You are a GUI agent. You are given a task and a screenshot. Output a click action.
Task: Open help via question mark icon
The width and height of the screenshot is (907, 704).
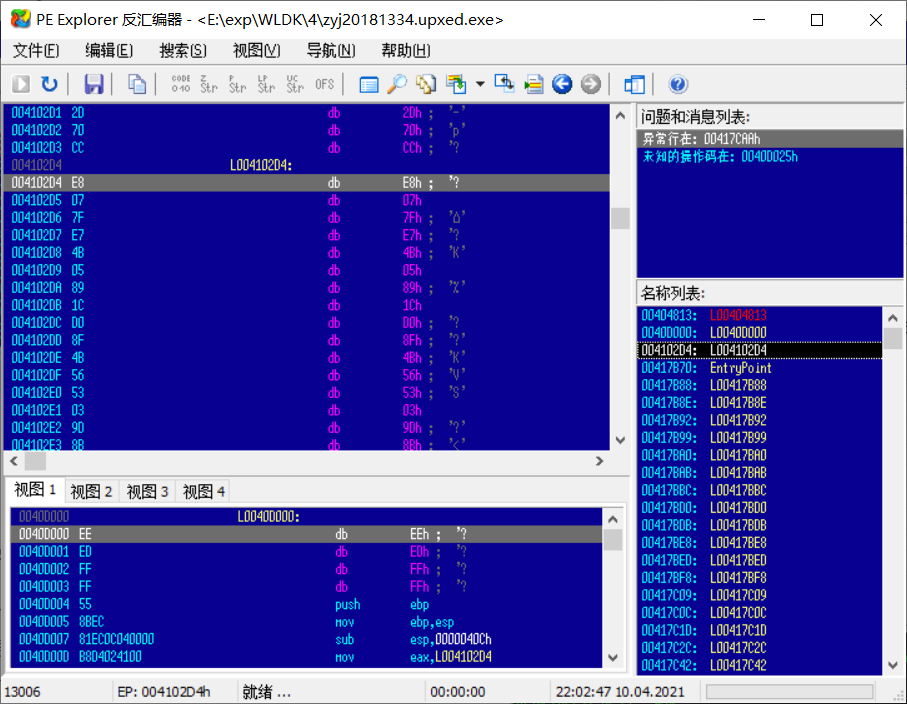(678, 84)
